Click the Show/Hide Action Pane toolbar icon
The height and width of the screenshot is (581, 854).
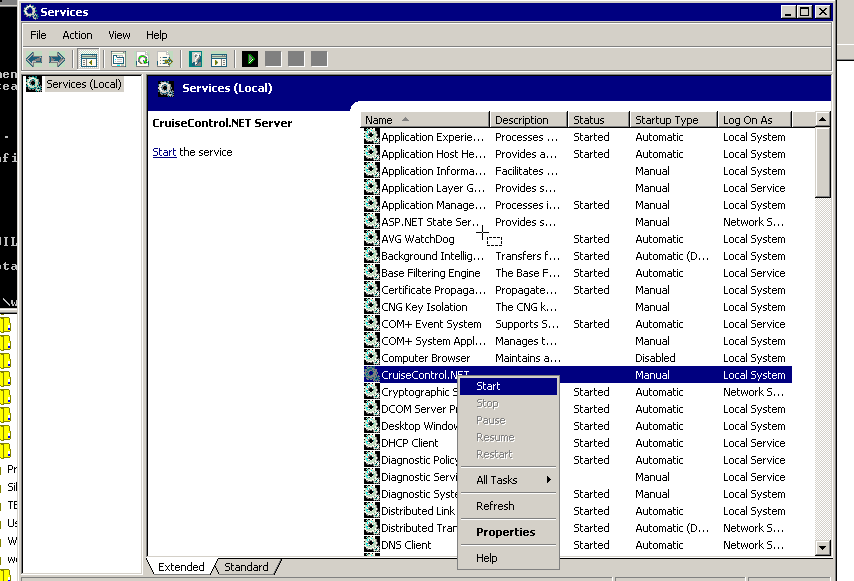219,59
